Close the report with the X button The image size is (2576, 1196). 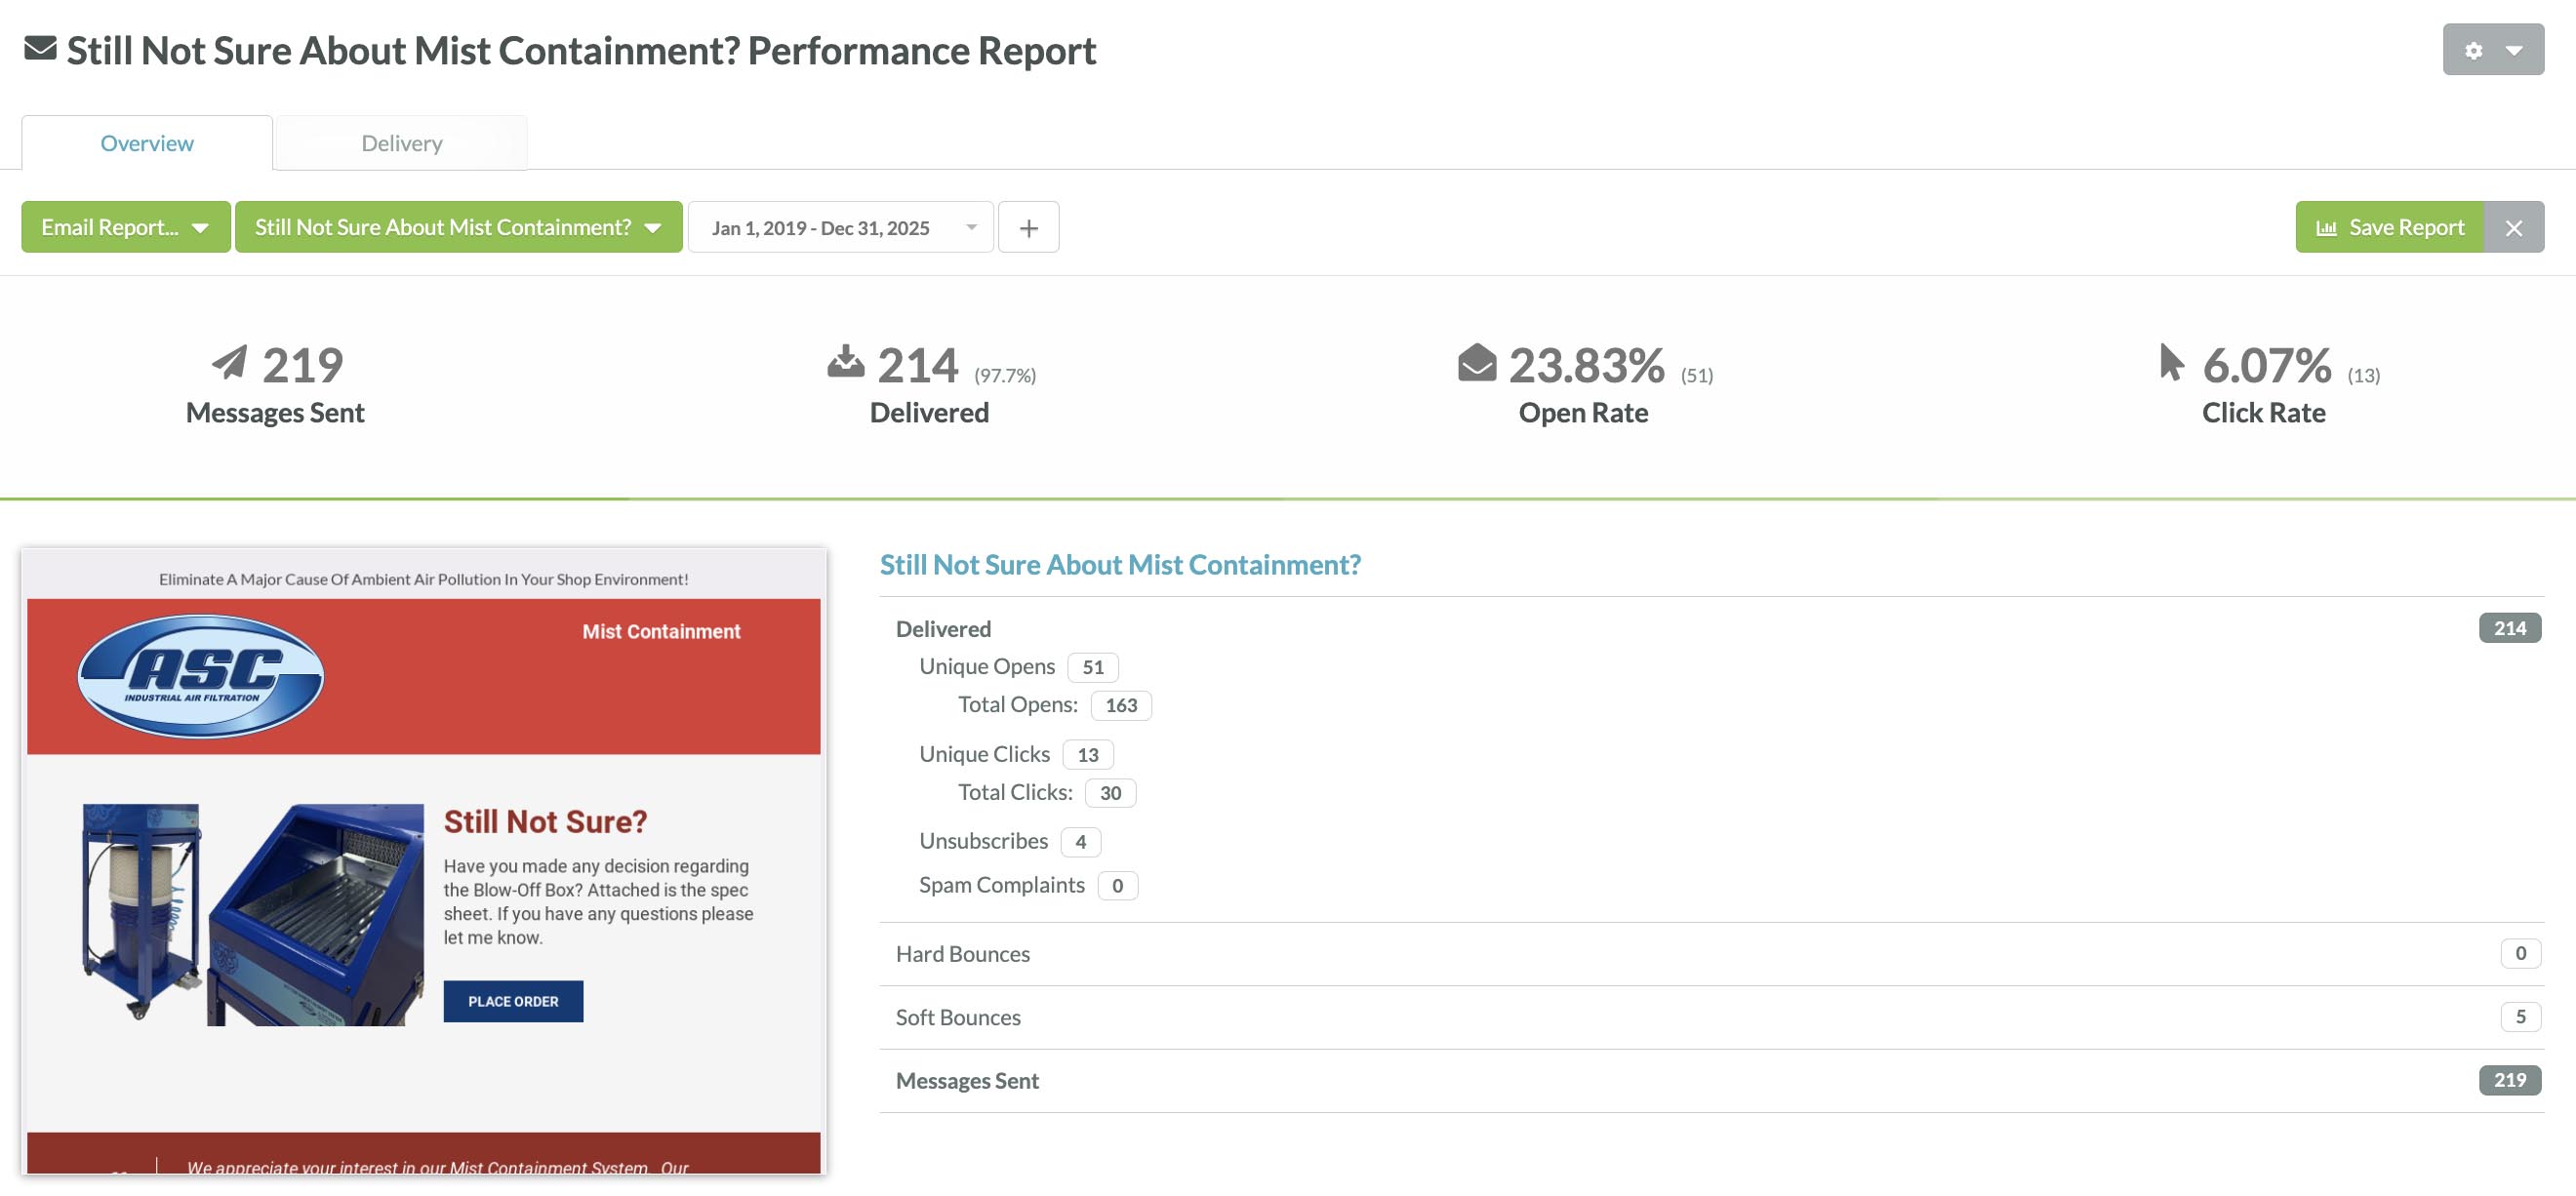[x=2513, y=227]
